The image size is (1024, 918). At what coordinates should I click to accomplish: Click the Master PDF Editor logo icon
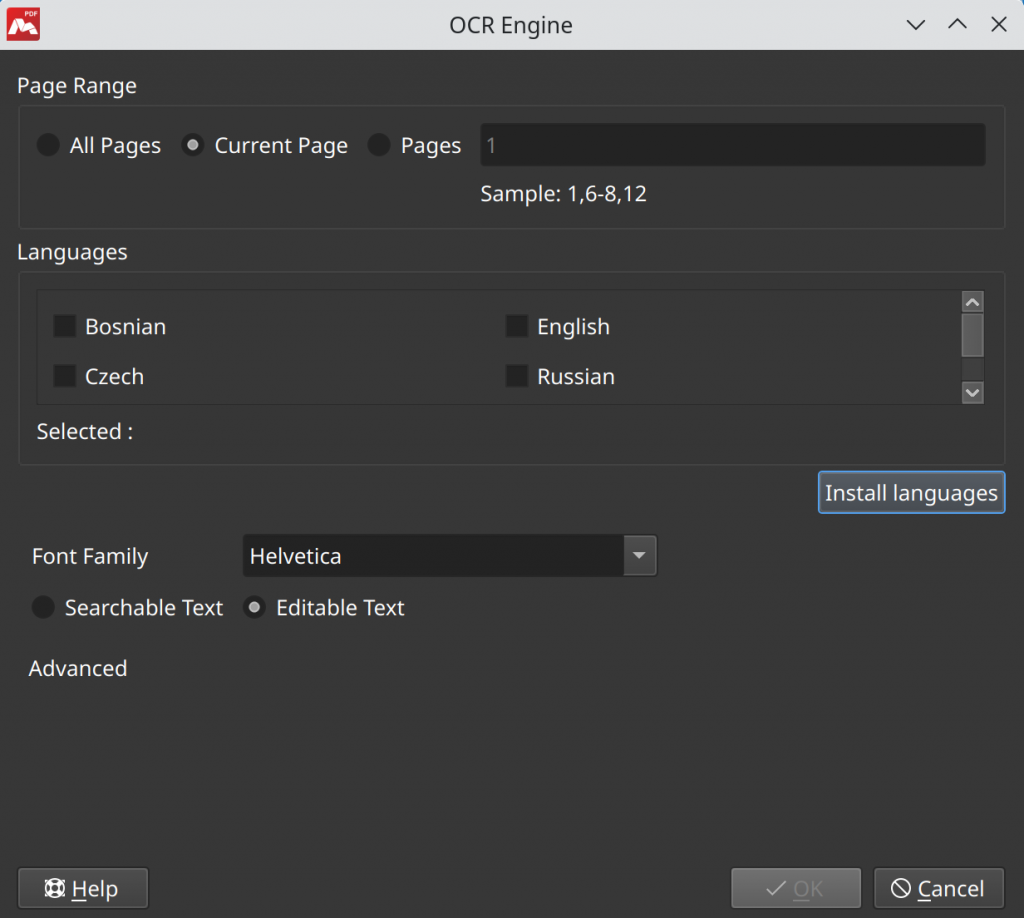(x=22, y=23)
